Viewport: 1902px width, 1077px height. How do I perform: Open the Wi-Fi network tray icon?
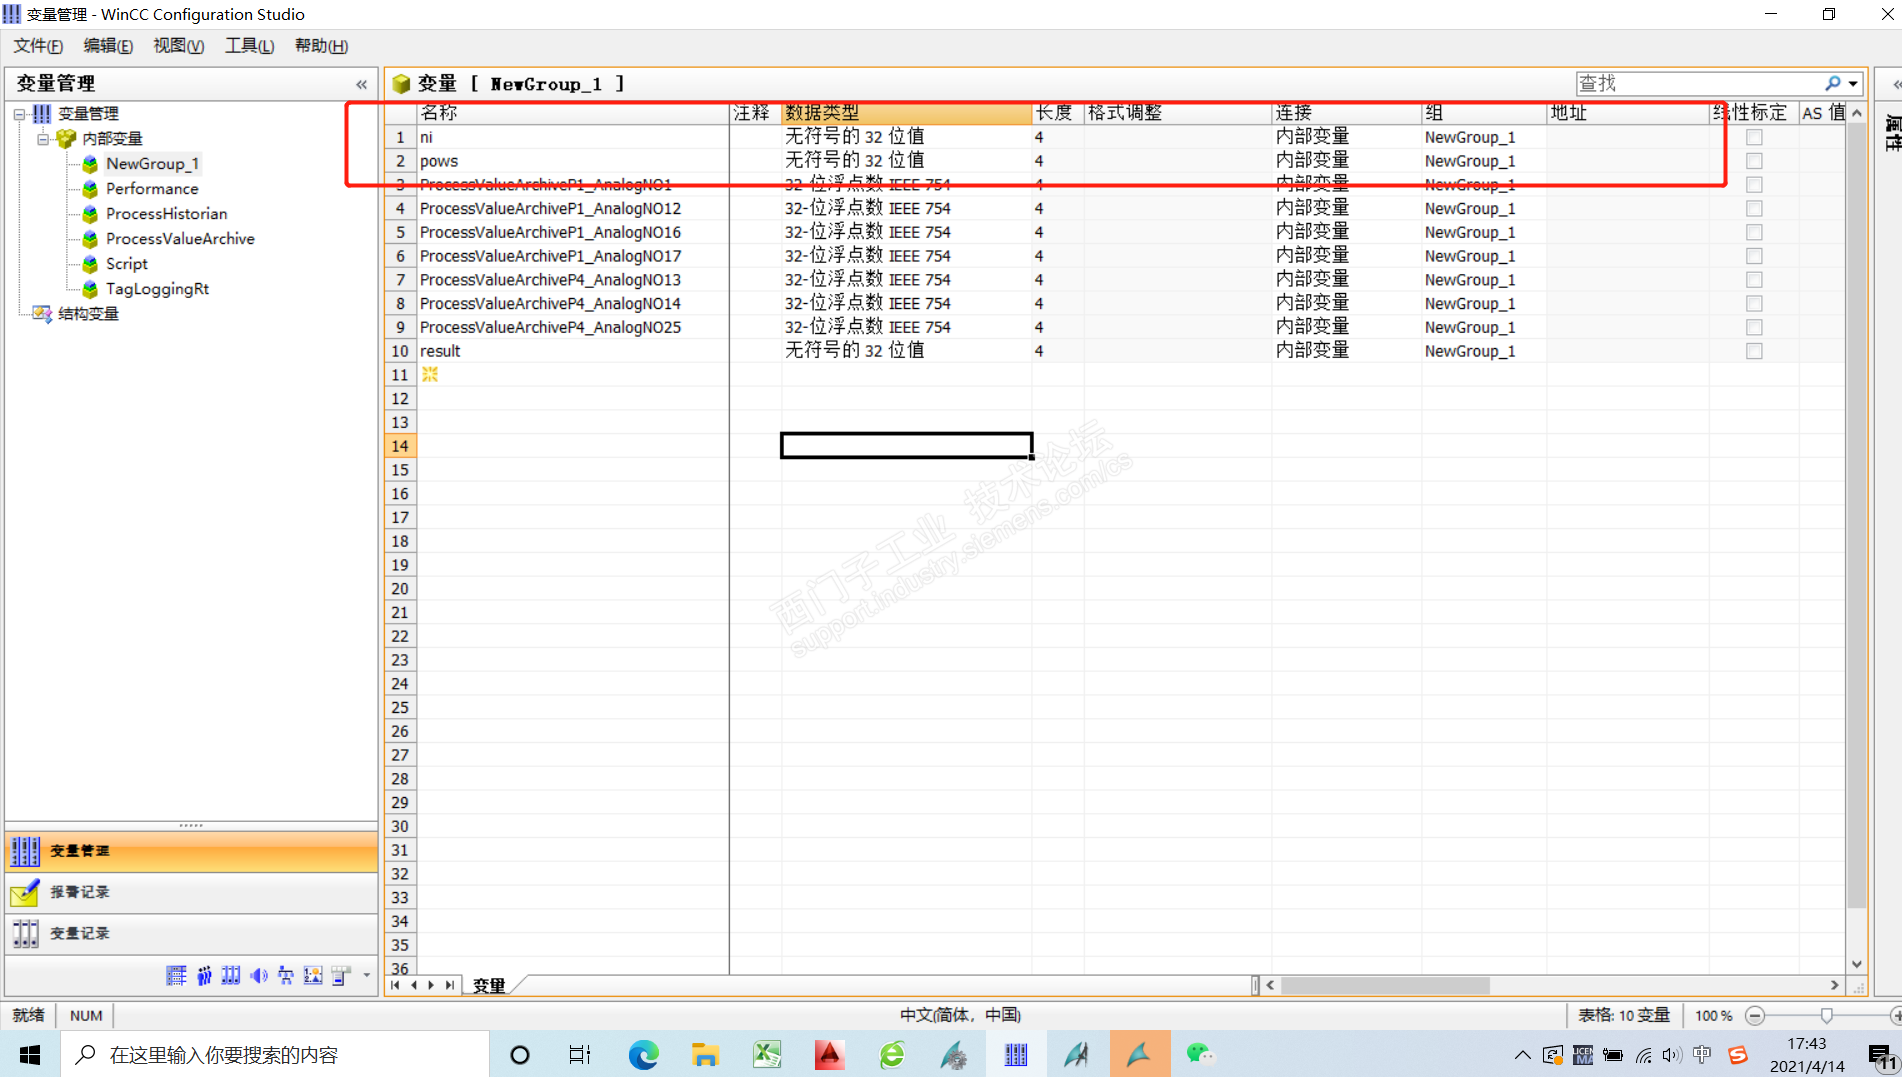click(1643, 1055)
